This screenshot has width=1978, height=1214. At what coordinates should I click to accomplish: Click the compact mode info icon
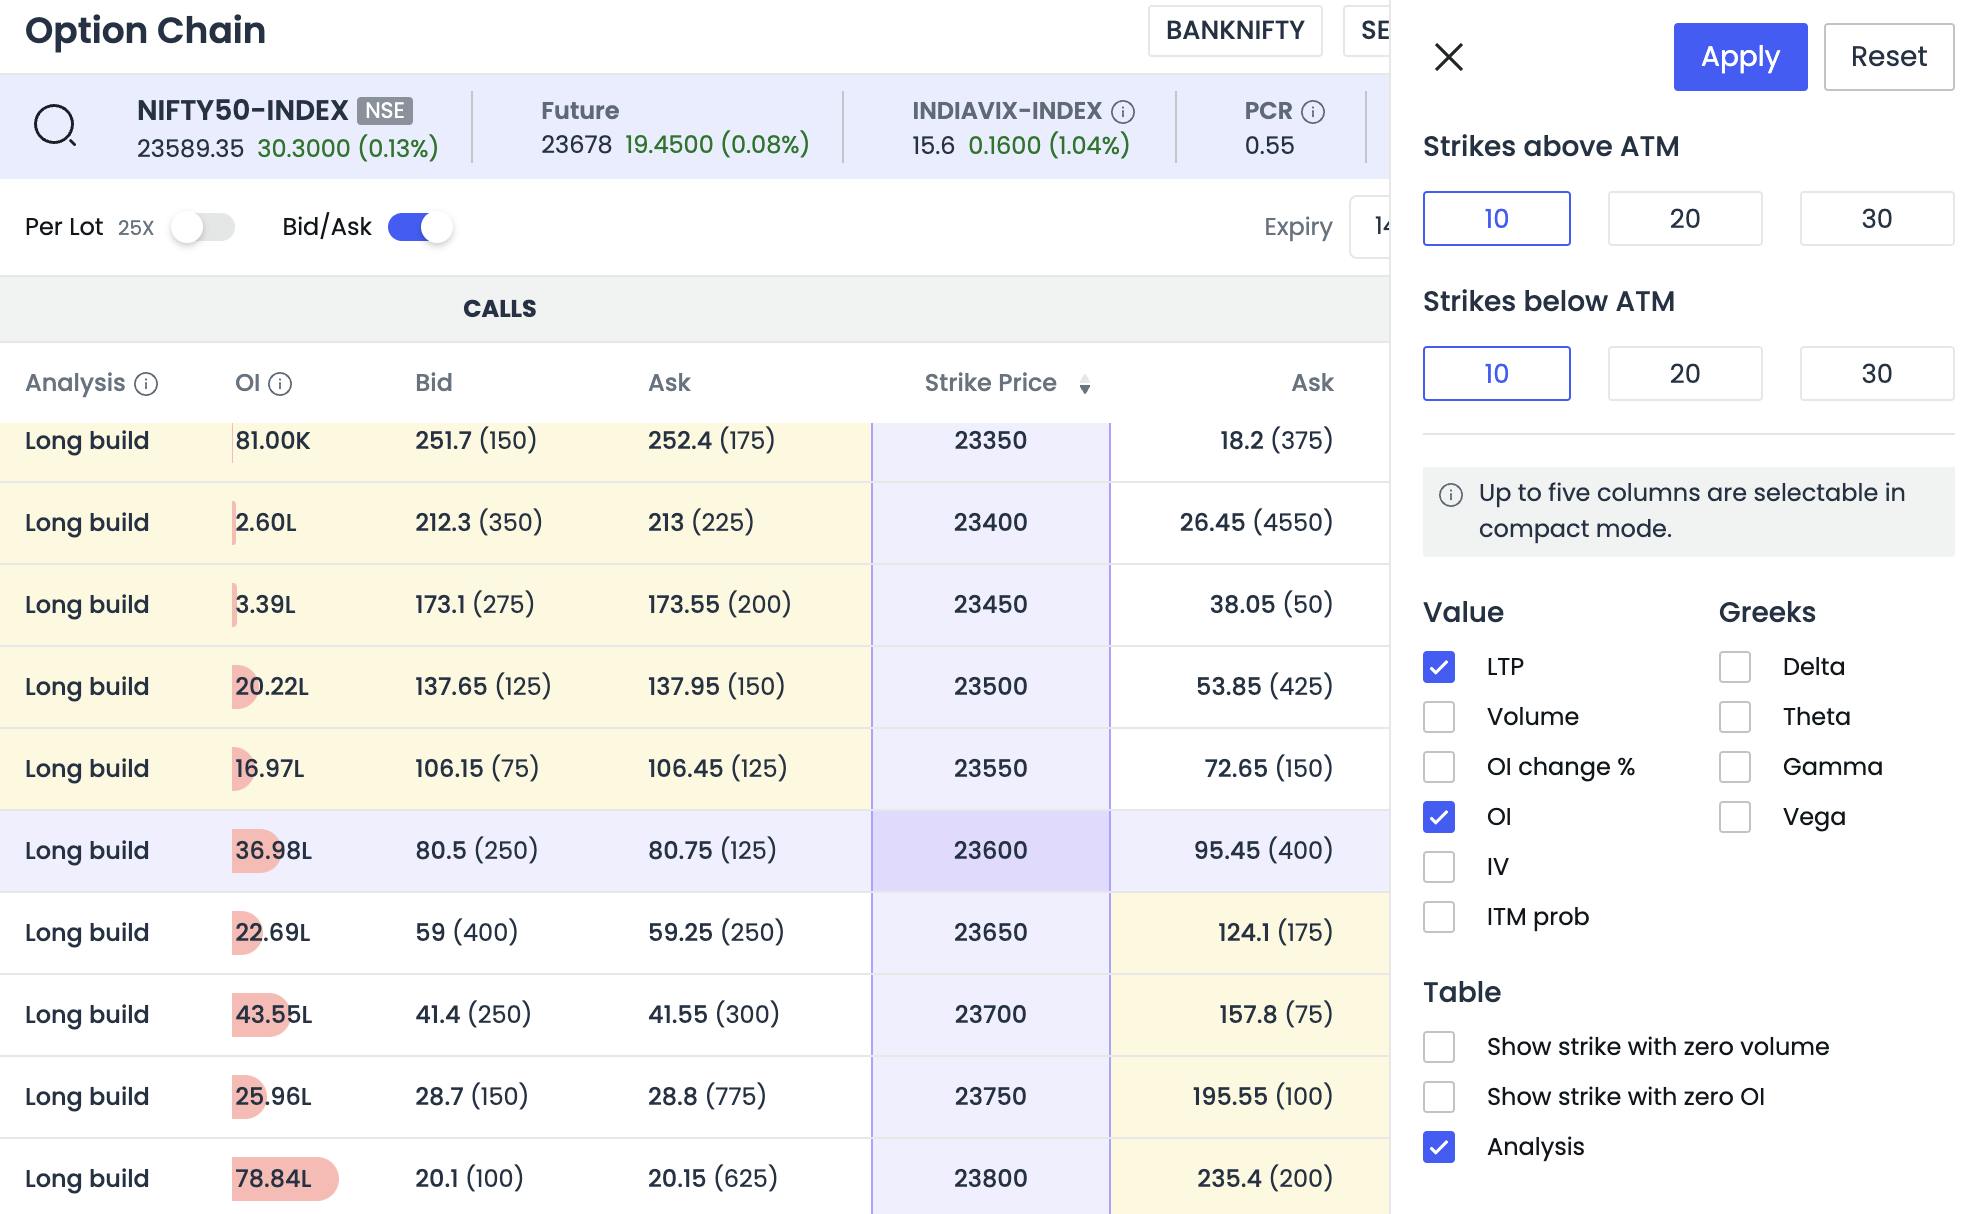(x=1450, y=495)
